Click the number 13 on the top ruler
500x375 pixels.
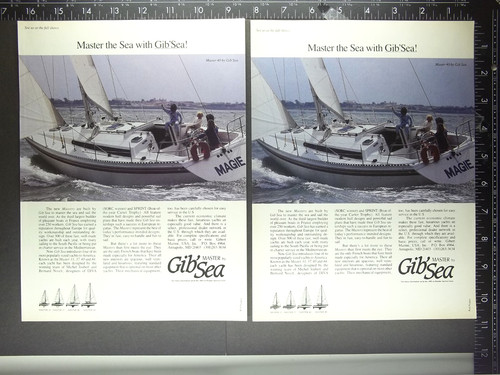[x=114, y=11]
